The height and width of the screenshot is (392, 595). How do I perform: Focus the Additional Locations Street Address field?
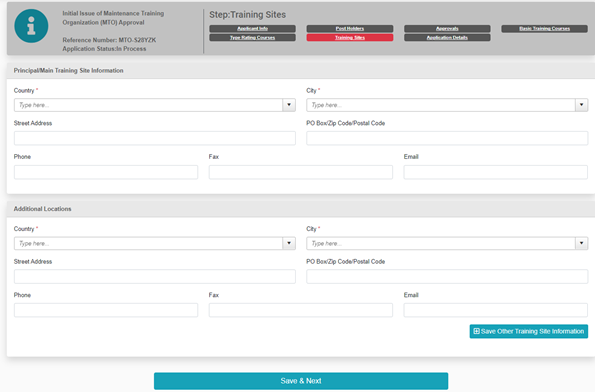point(155,276)
